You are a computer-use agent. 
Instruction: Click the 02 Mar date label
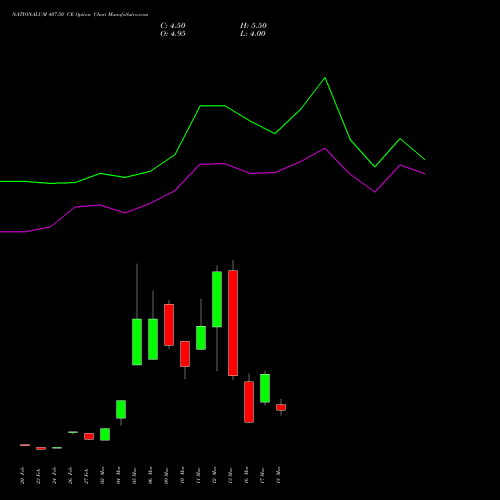click(102, 476)
